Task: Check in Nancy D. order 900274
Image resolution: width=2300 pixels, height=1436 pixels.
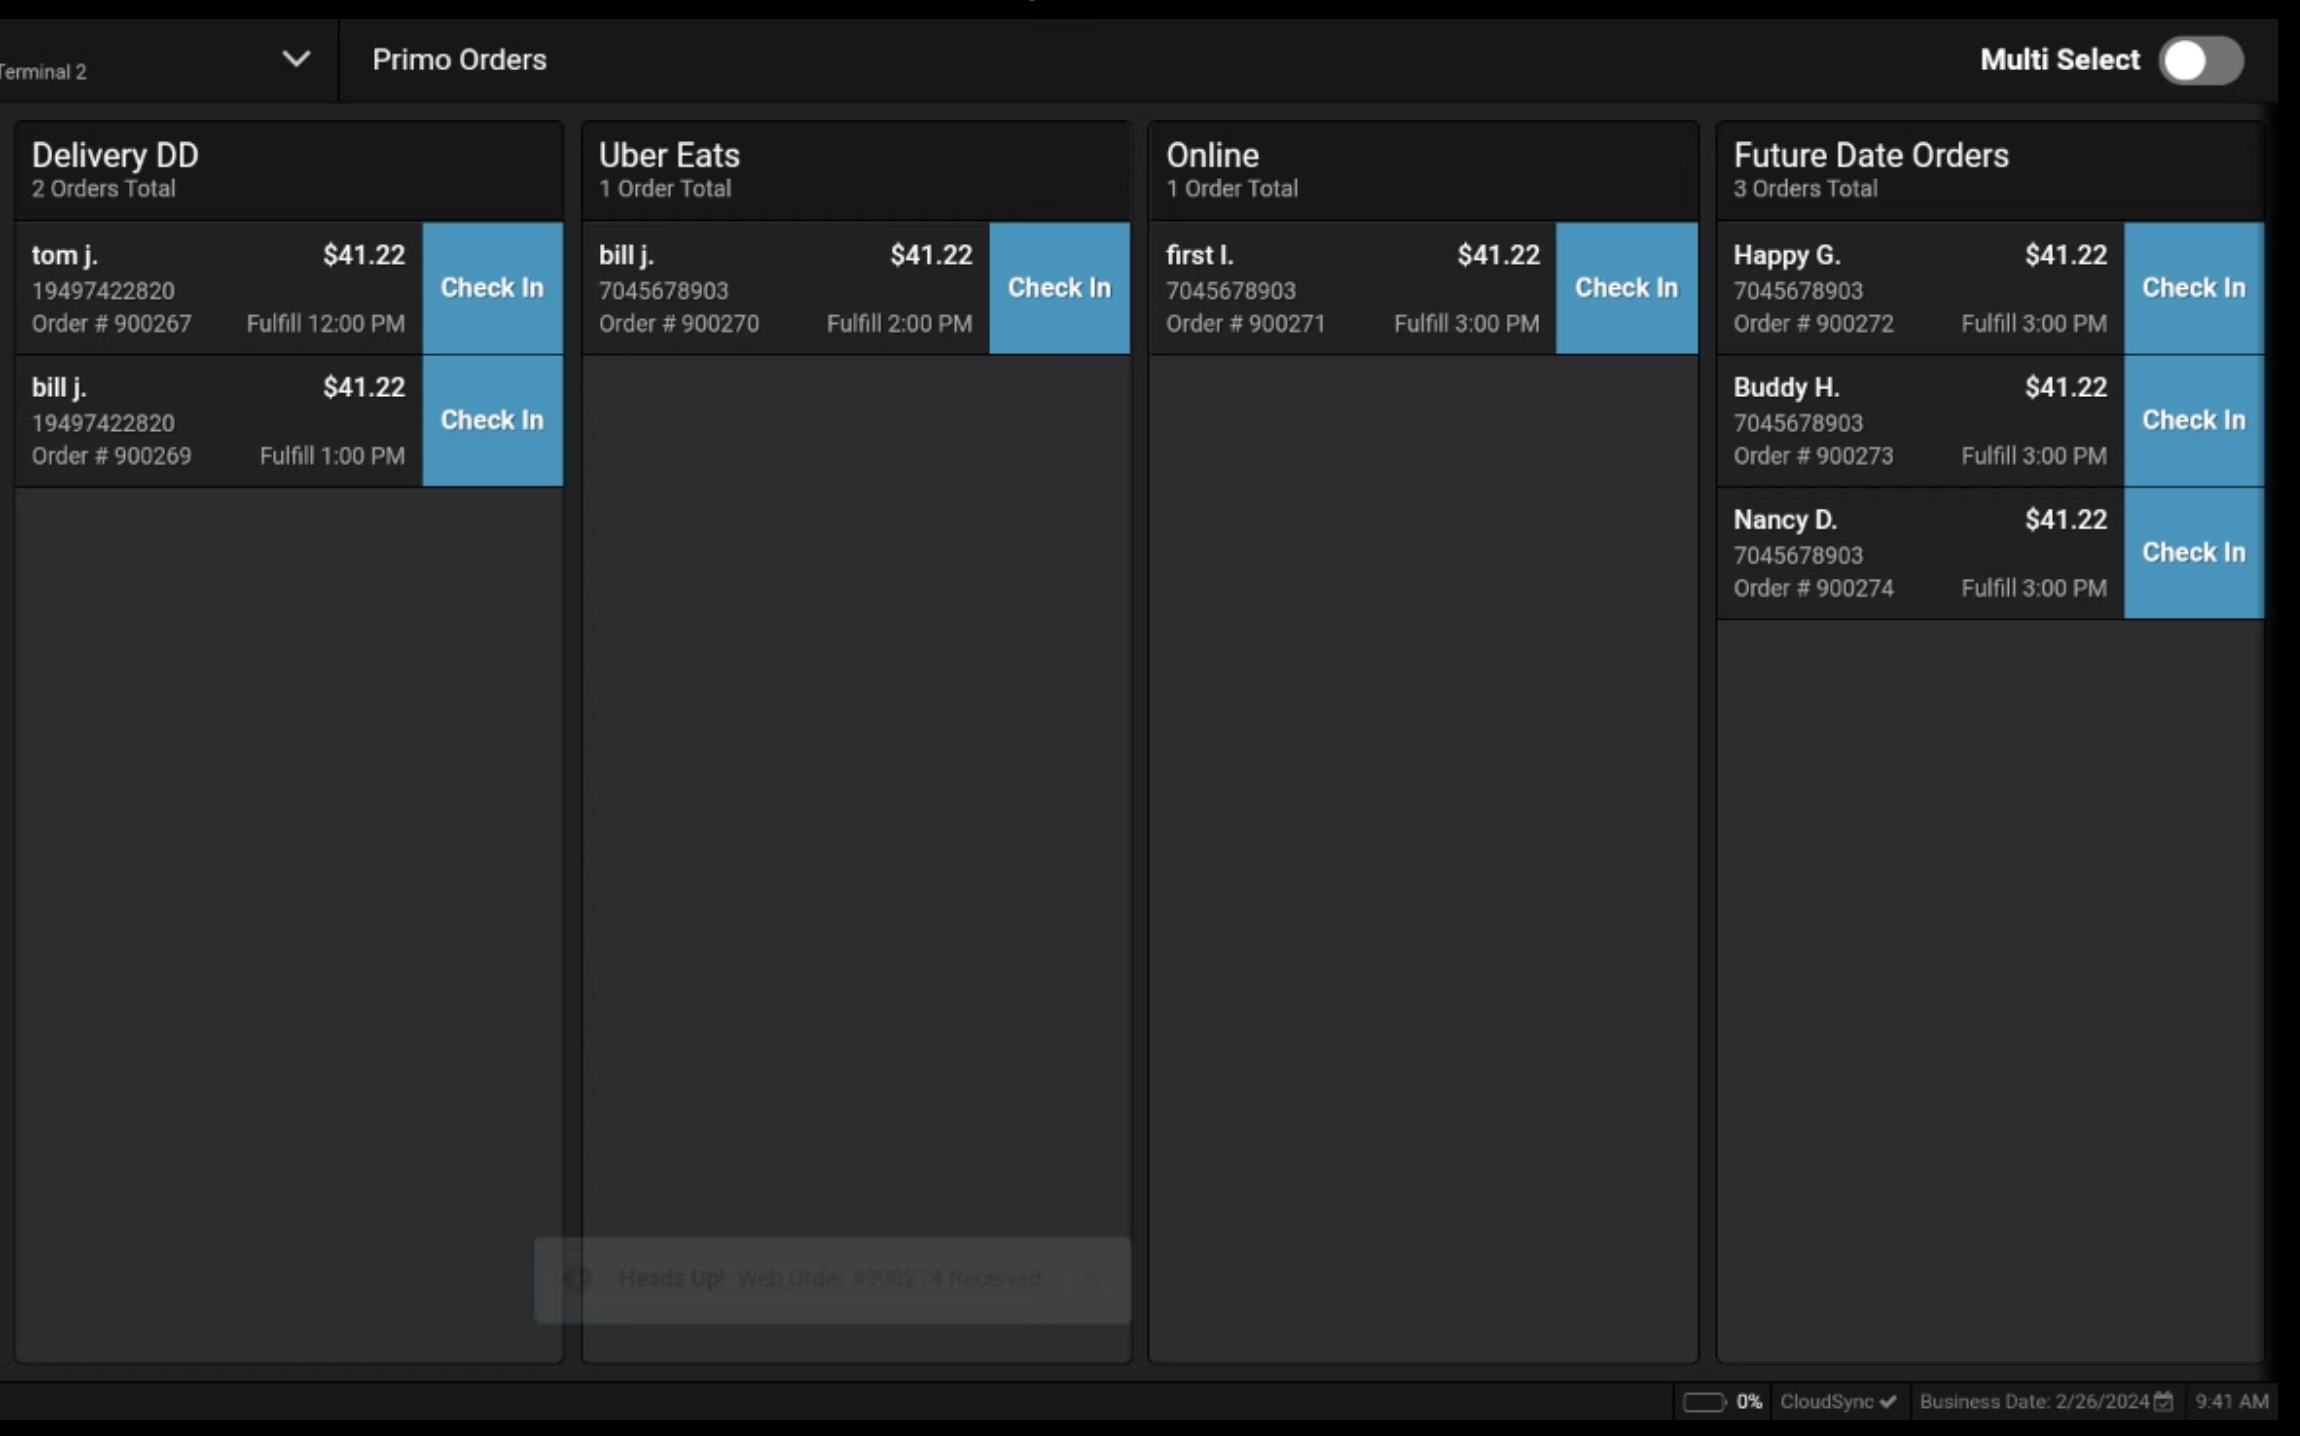Action: (x=2193, y=552)
